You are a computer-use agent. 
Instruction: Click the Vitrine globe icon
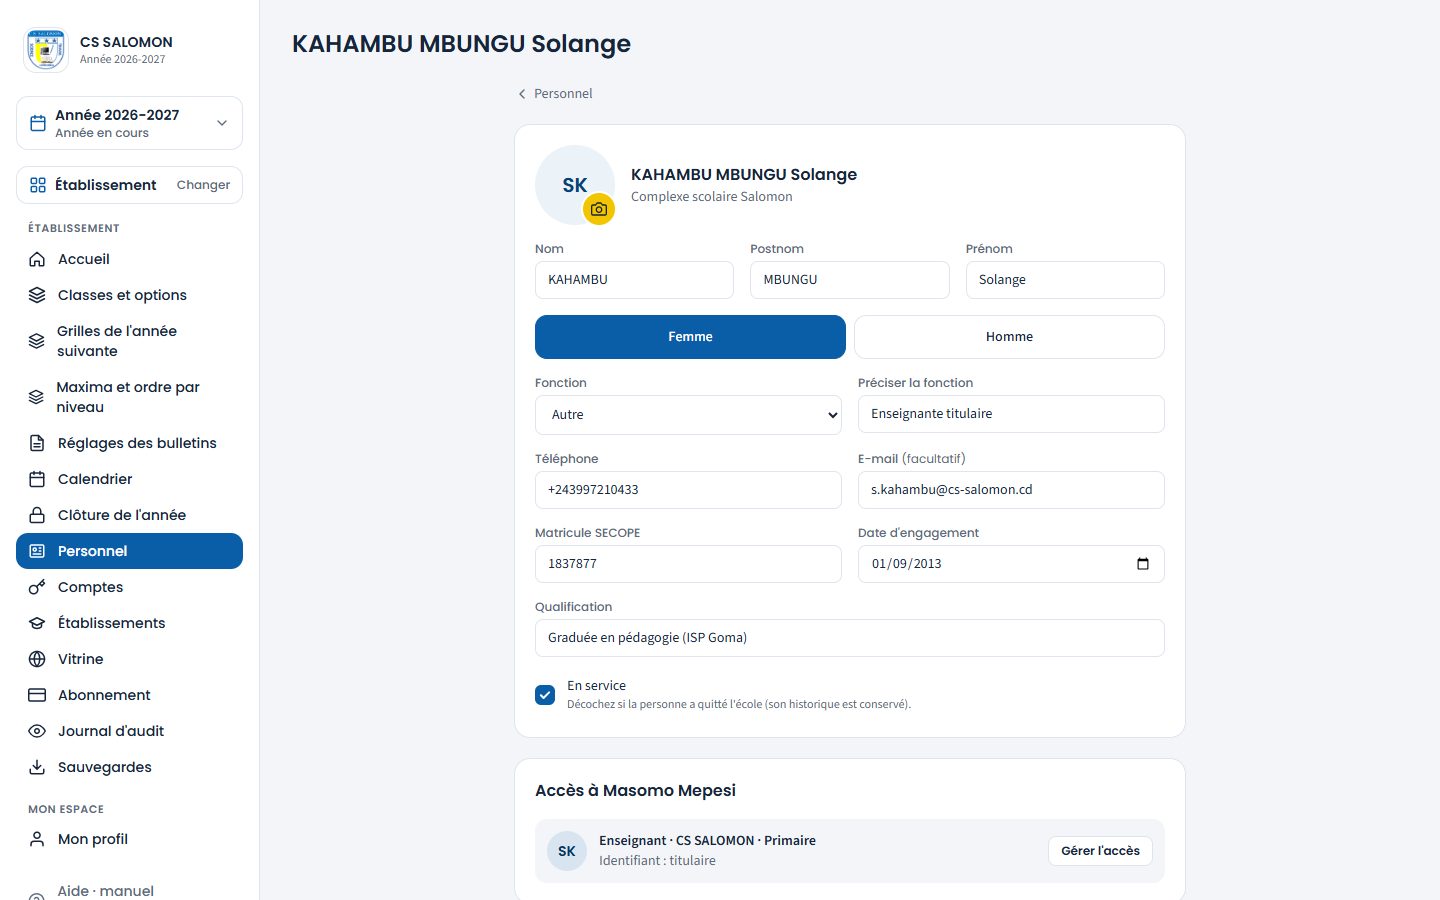37,659
